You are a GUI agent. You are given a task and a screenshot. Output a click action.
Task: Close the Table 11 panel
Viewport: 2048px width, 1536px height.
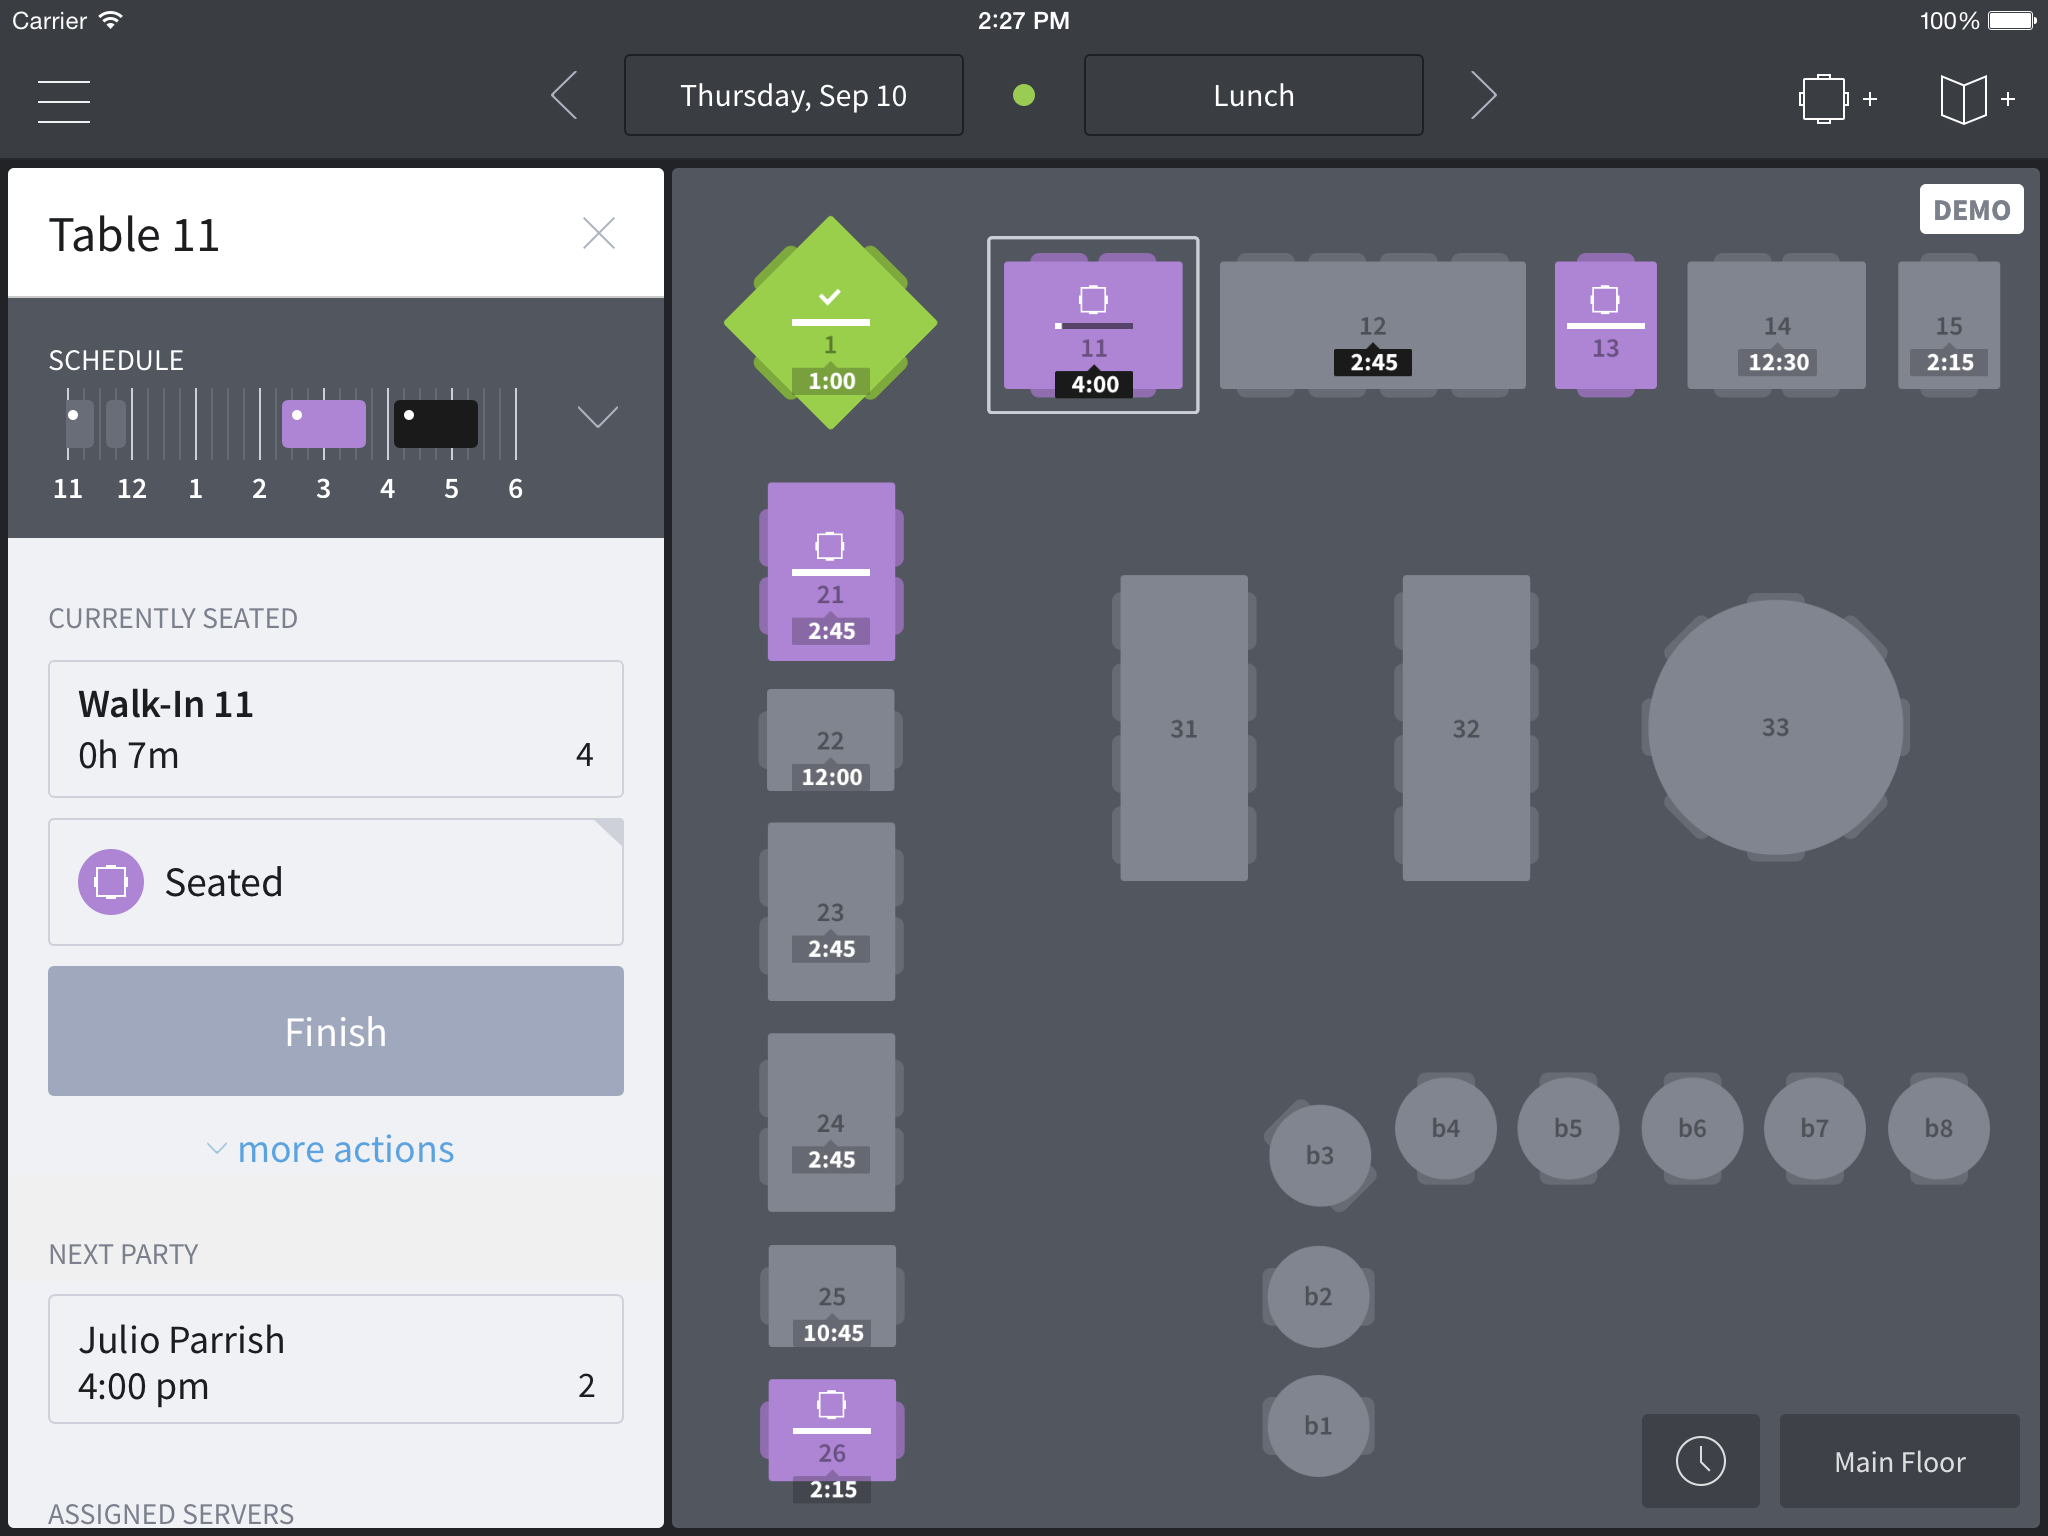click(598, 234)
